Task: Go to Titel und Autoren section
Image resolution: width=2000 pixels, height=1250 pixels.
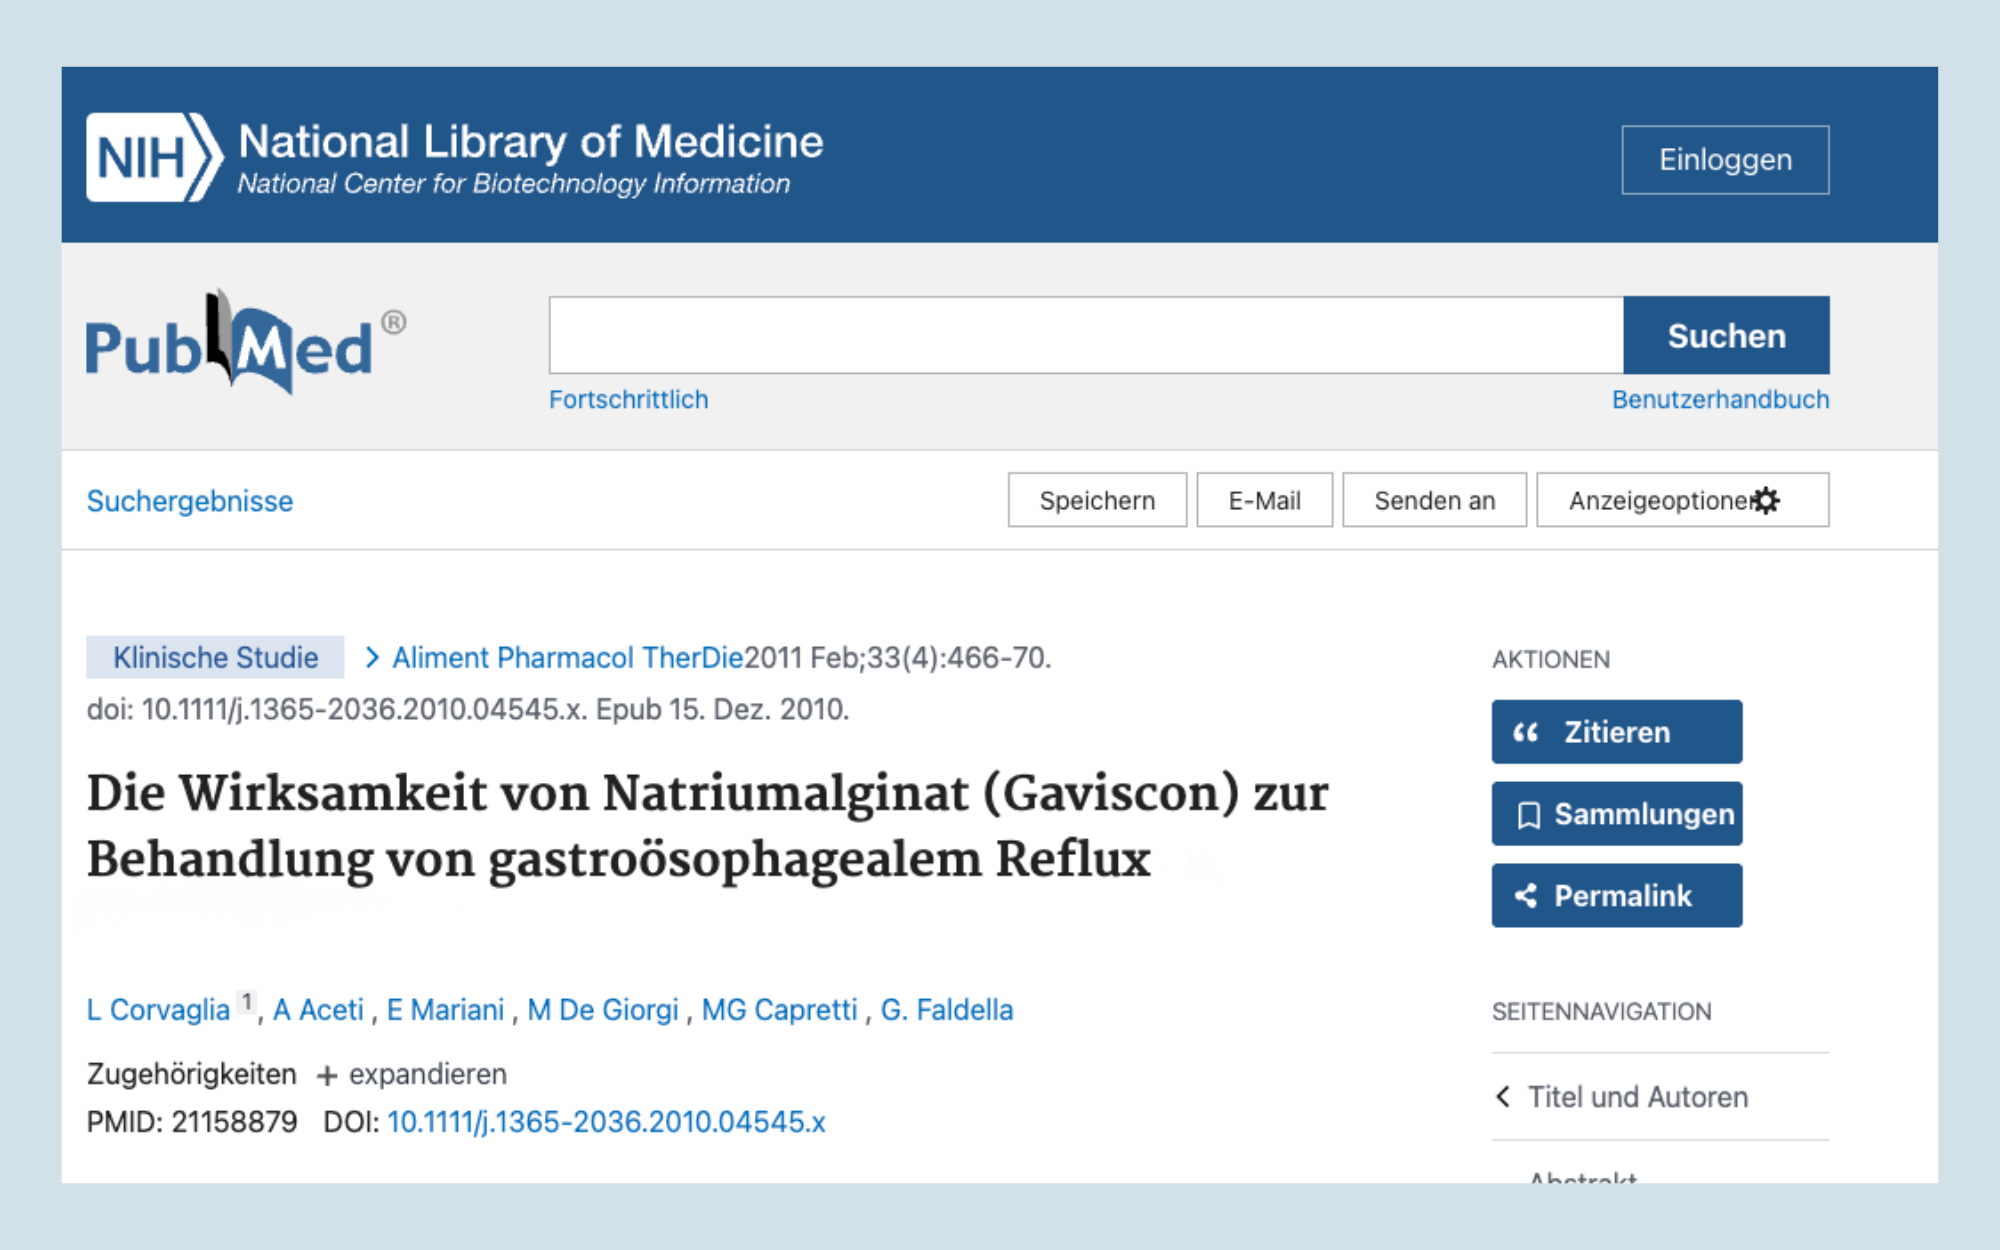Action: tap(1637, 1097)
